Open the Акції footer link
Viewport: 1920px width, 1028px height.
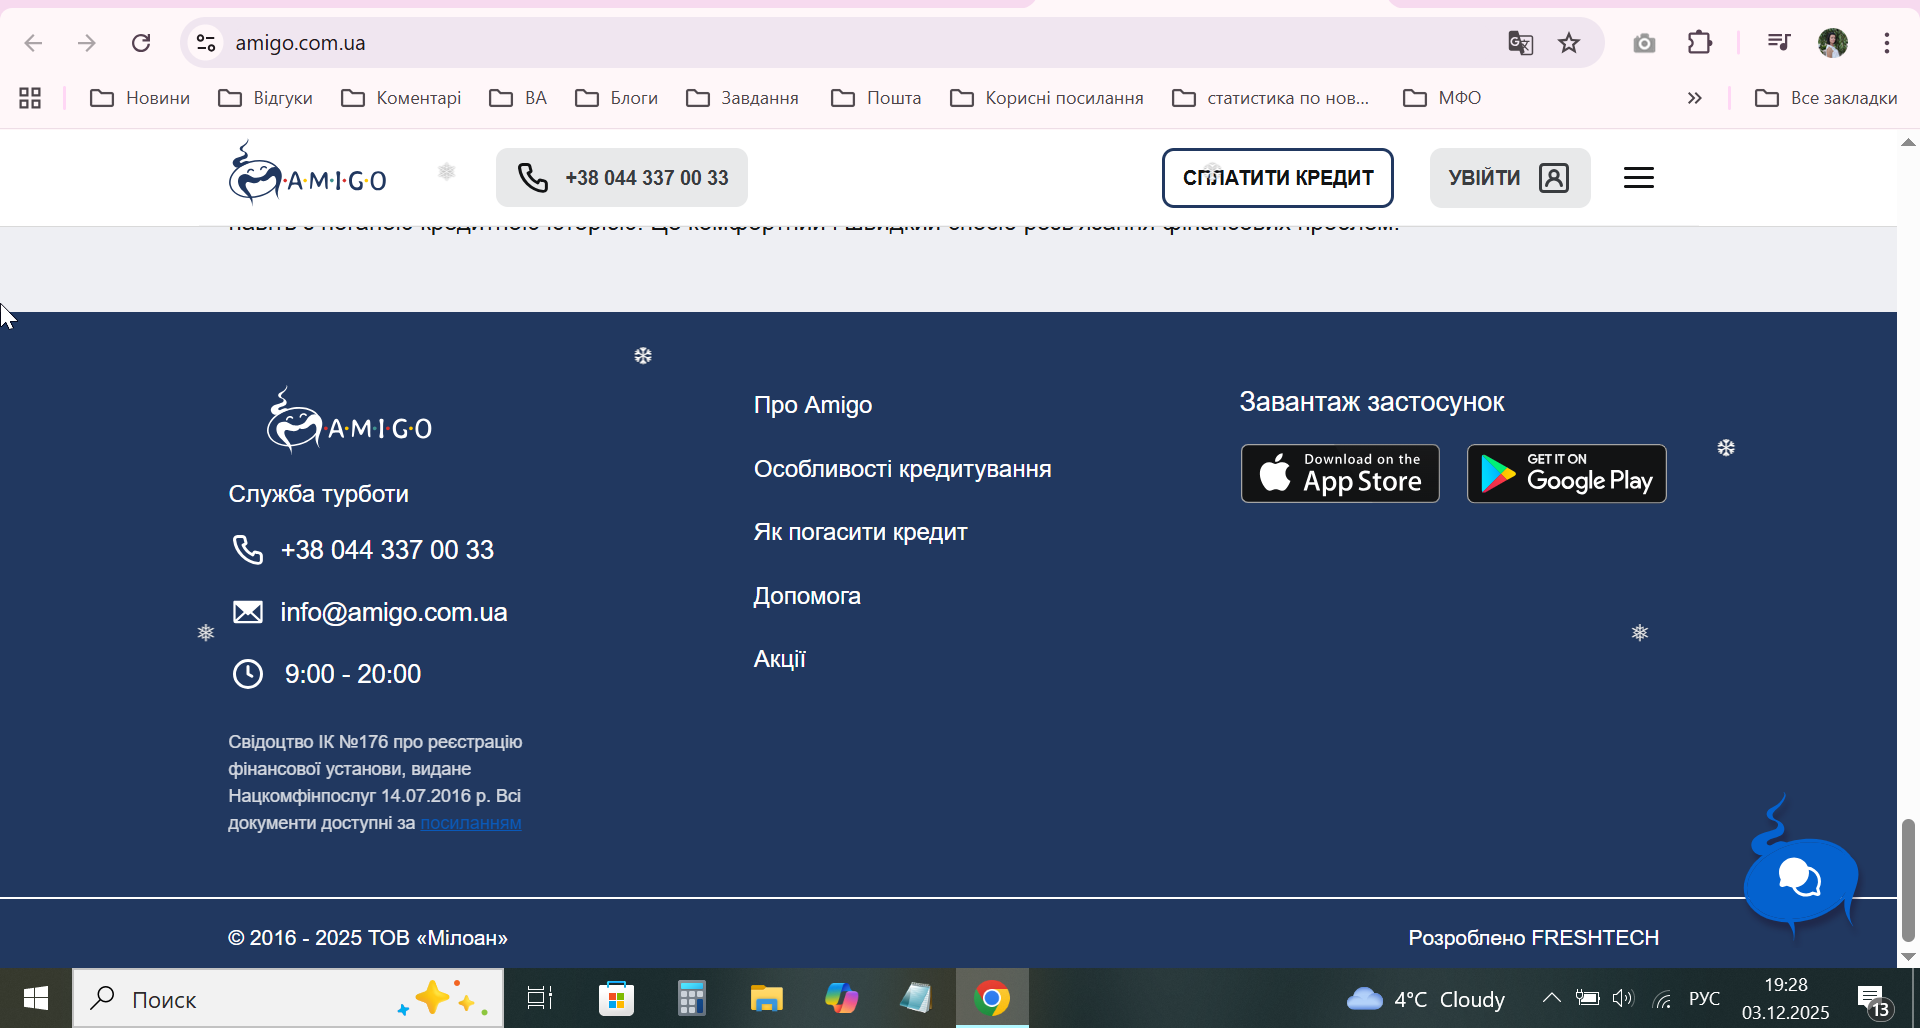(780, 659)
